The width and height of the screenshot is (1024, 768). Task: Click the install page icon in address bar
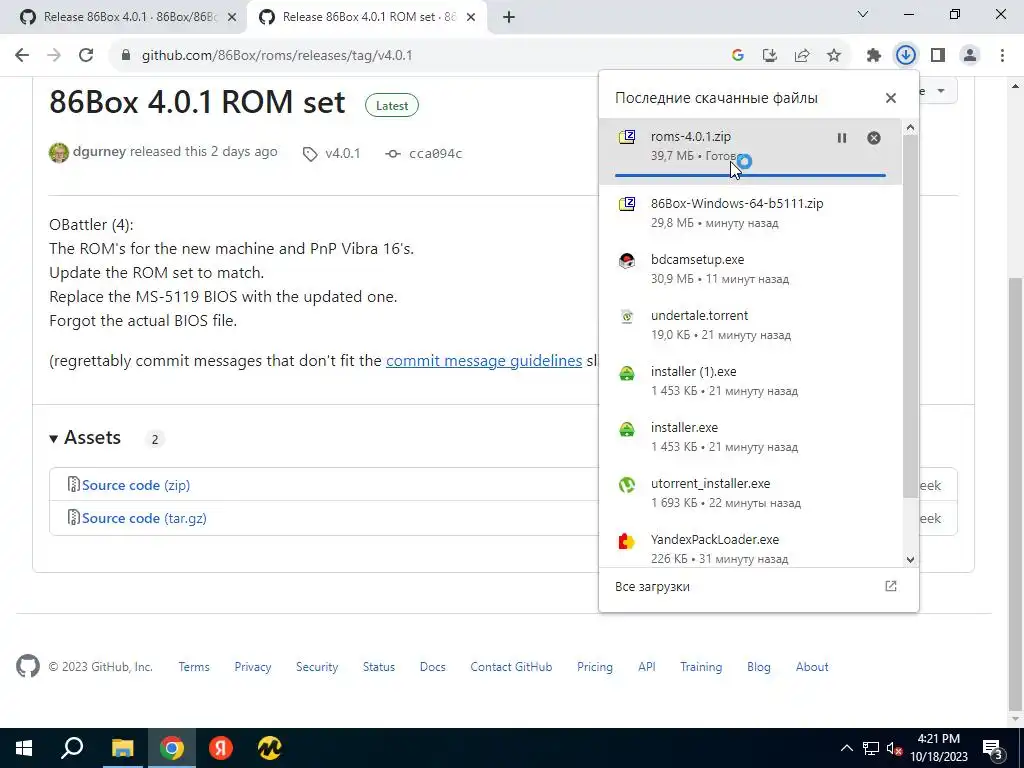coord(769,56)
